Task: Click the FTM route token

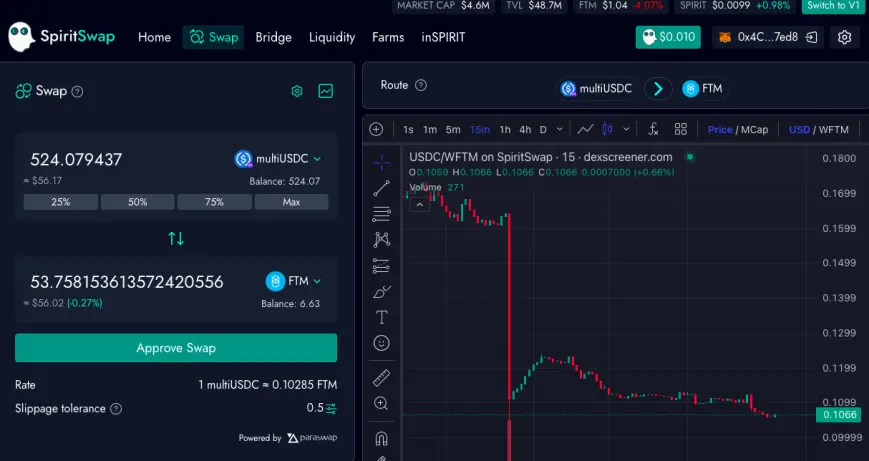Action: (702, 89)
